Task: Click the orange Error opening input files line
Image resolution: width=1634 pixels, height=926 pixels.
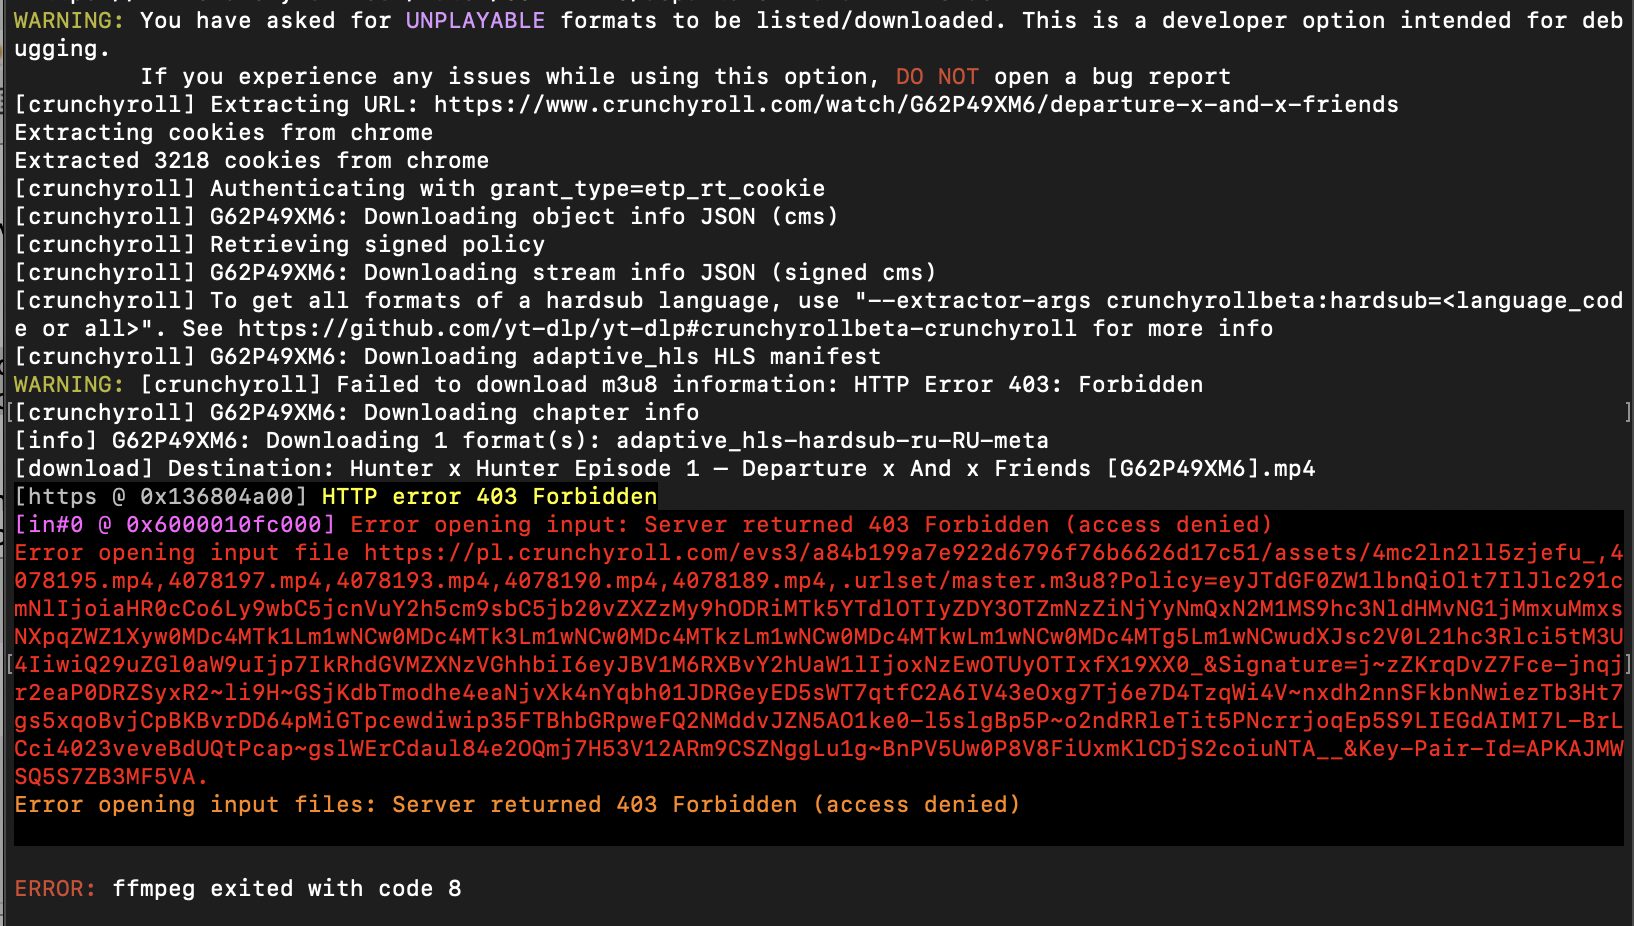Action: click(517, 804)
